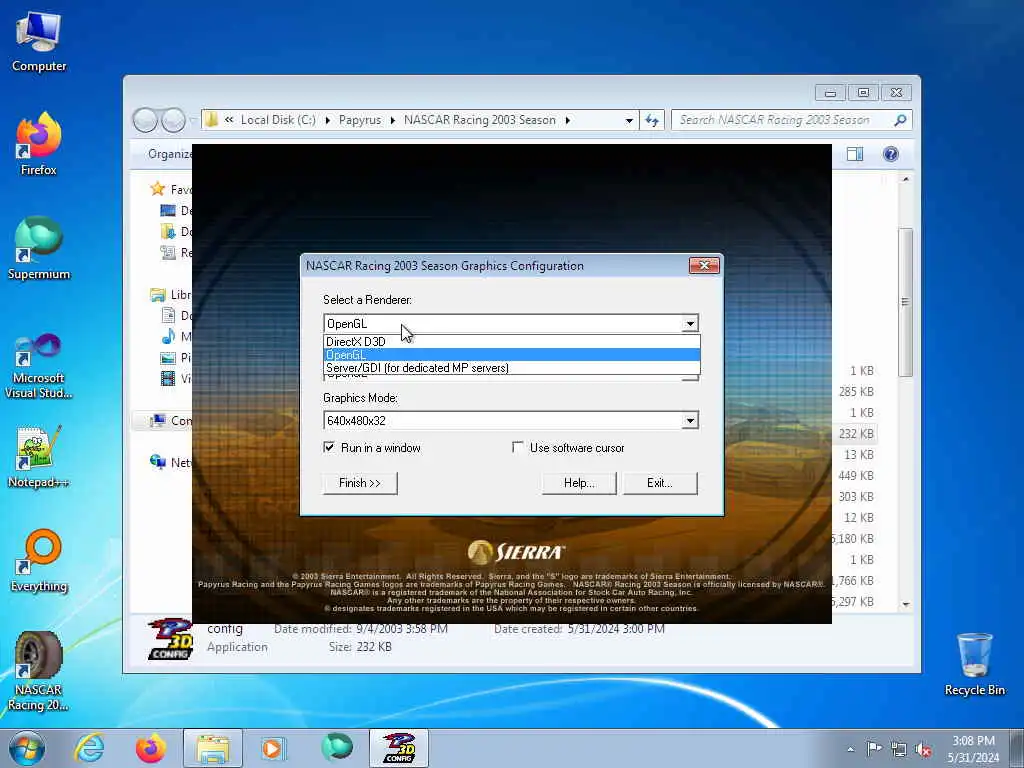The image size is (1024, 768).
Task: Click the taskbar clock showing 3:08 PM
Action: pyautogui.click(x=973, y=749)
